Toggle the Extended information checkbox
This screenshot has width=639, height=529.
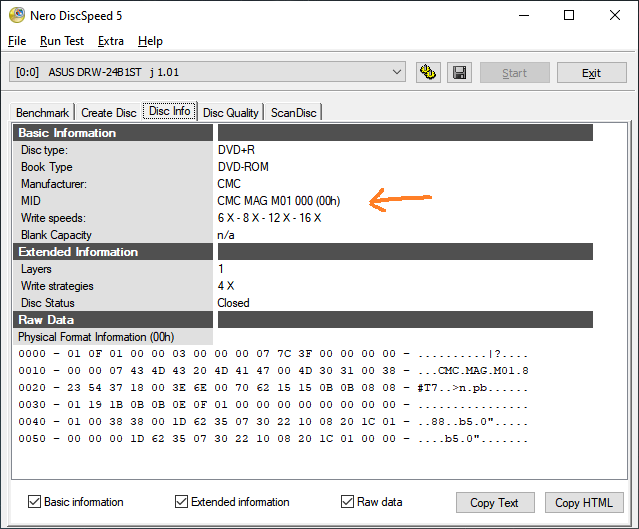181,502
